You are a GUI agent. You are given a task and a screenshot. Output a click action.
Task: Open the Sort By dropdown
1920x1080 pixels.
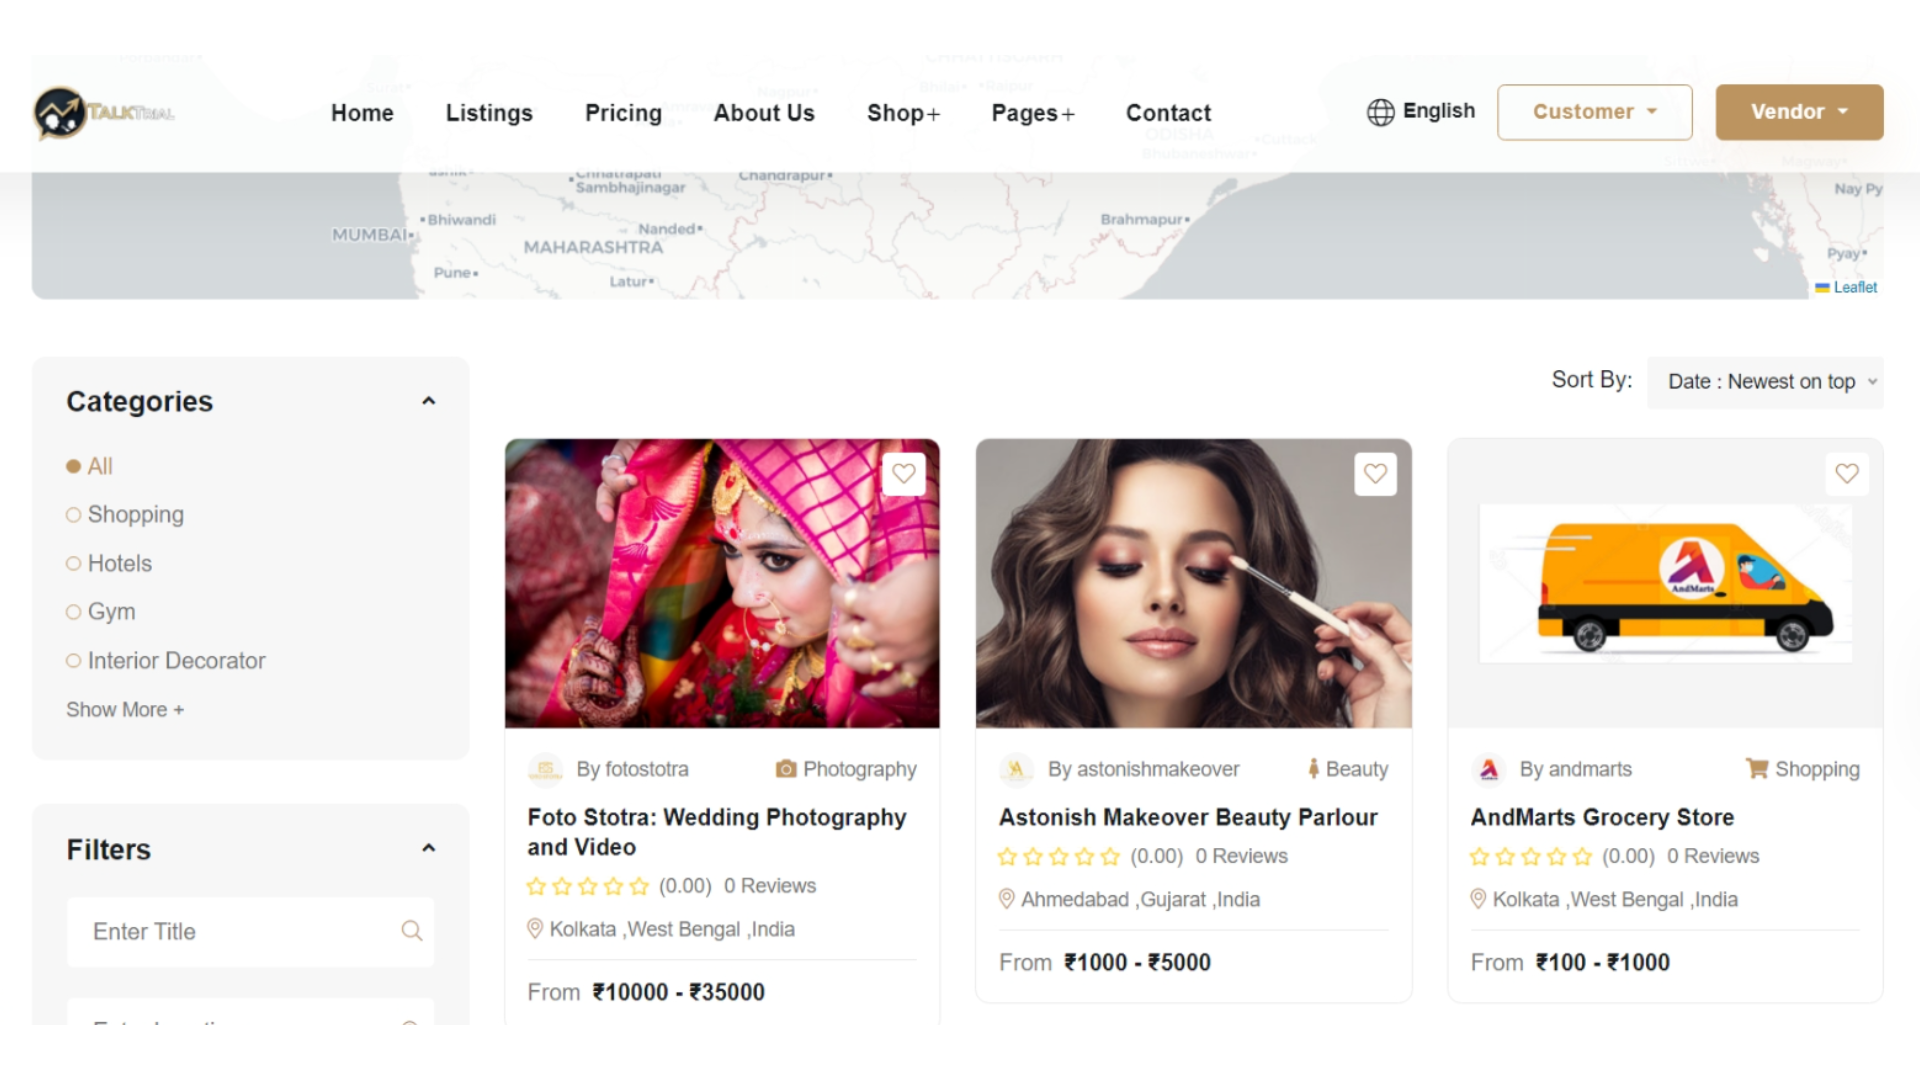[x=1764, y=382]
